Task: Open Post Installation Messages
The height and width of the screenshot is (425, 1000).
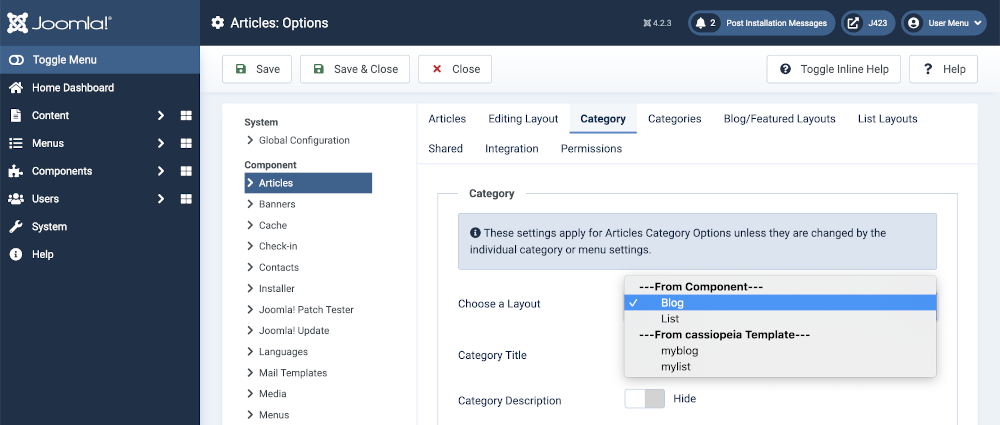Action: [x=761, y=23]
